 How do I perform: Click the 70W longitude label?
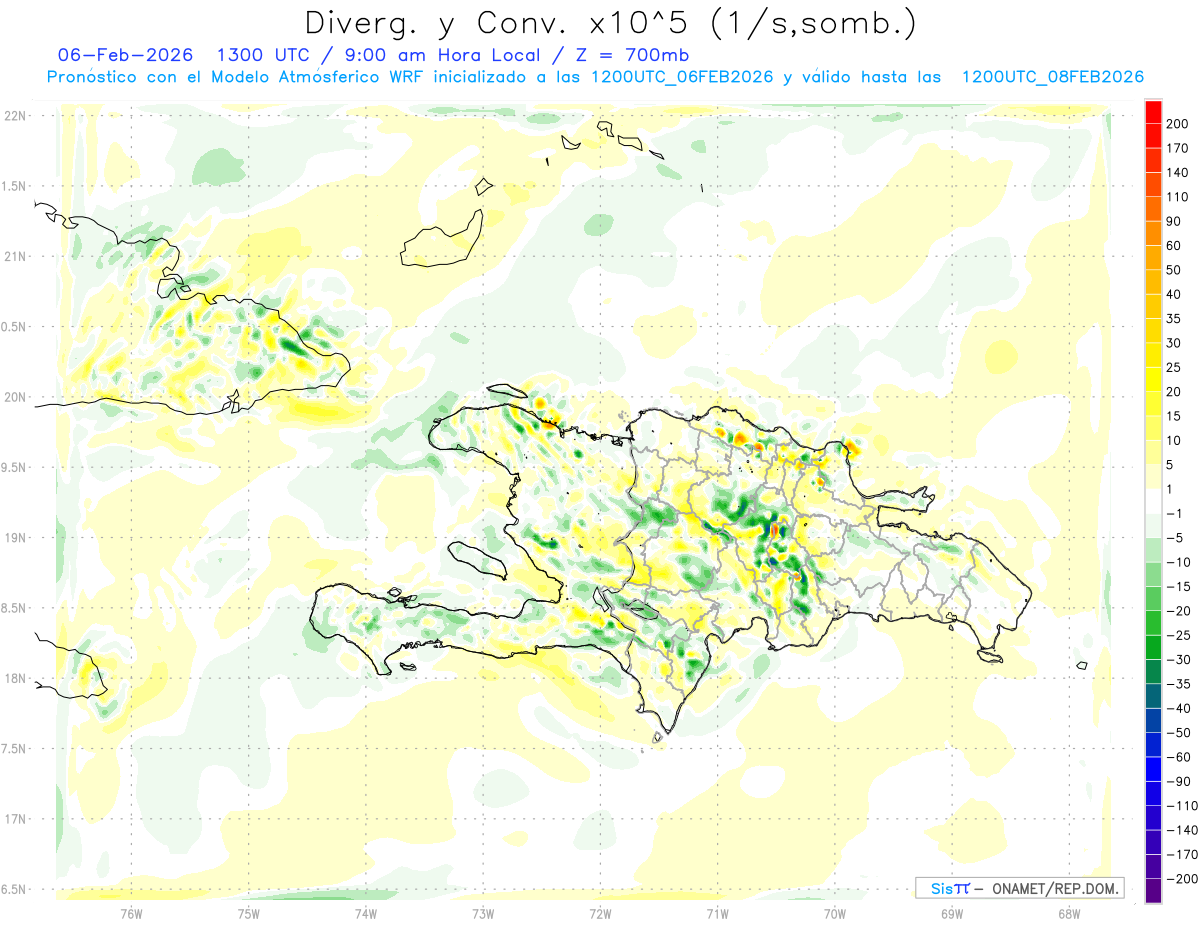[x=835, y=912]
